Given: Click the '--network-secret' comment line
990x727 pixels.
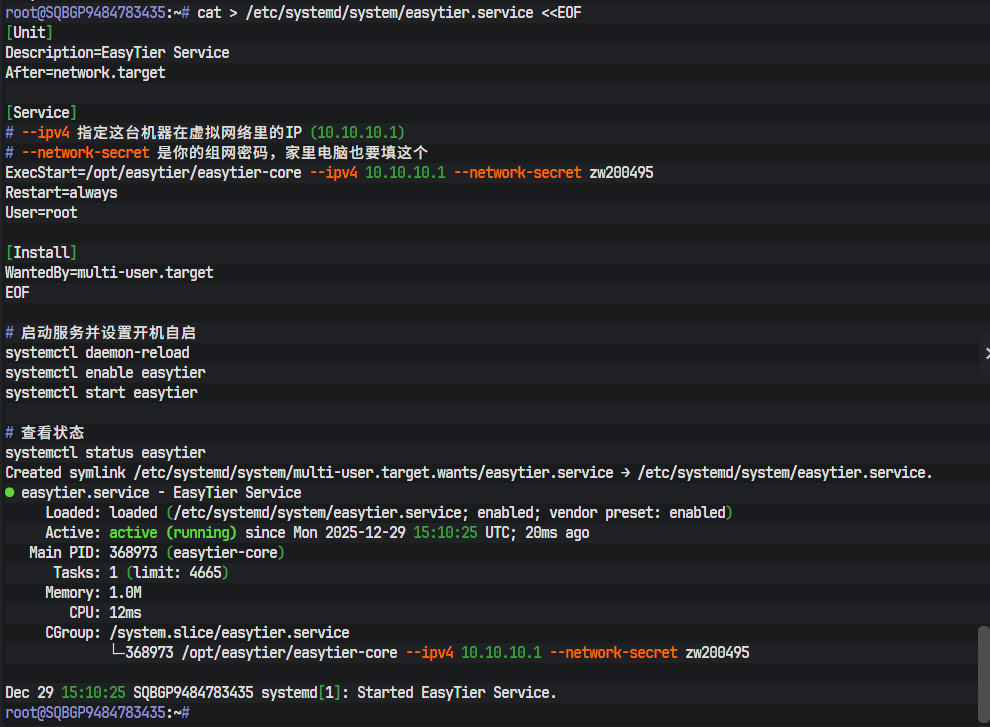Looking at the screenshot, I should click(217, 152).
